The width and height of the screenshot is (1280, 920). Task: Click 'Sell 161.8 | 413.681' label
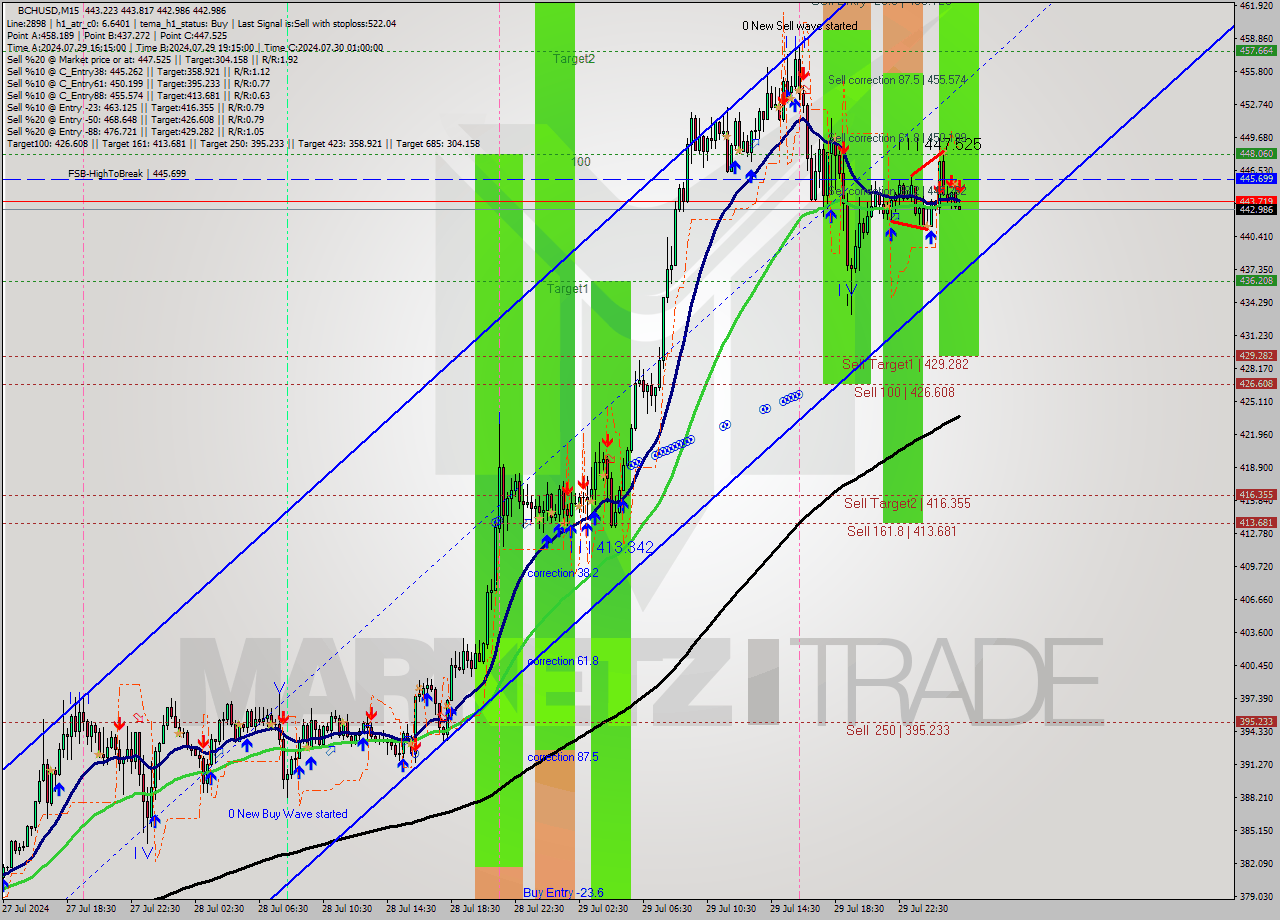click(x=902, y=531)
